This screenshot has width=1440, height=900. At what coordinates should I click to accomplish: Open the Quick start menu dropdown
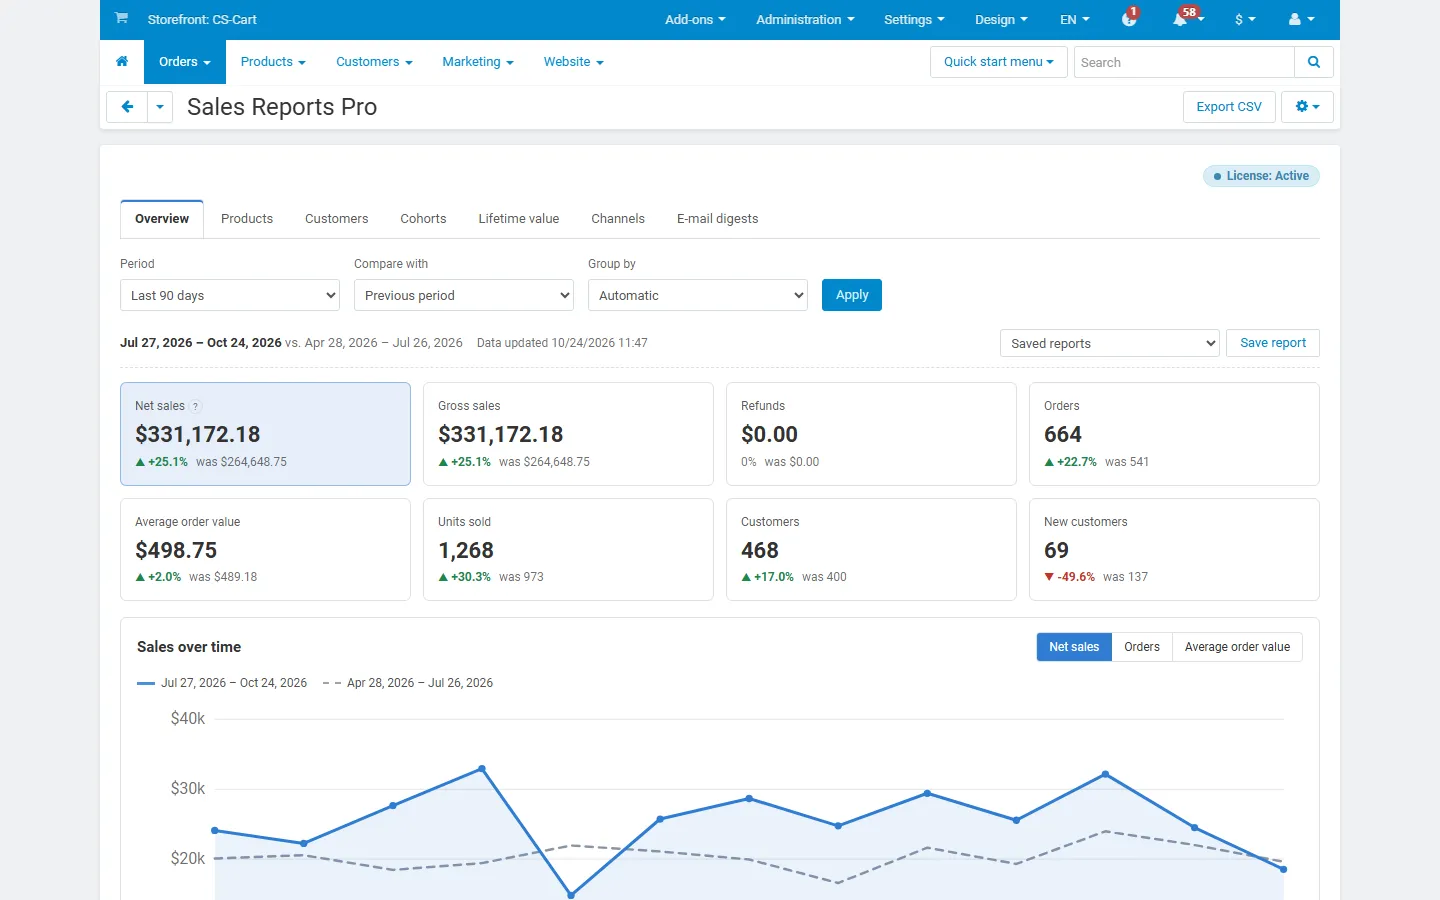[x=999, y=62]
